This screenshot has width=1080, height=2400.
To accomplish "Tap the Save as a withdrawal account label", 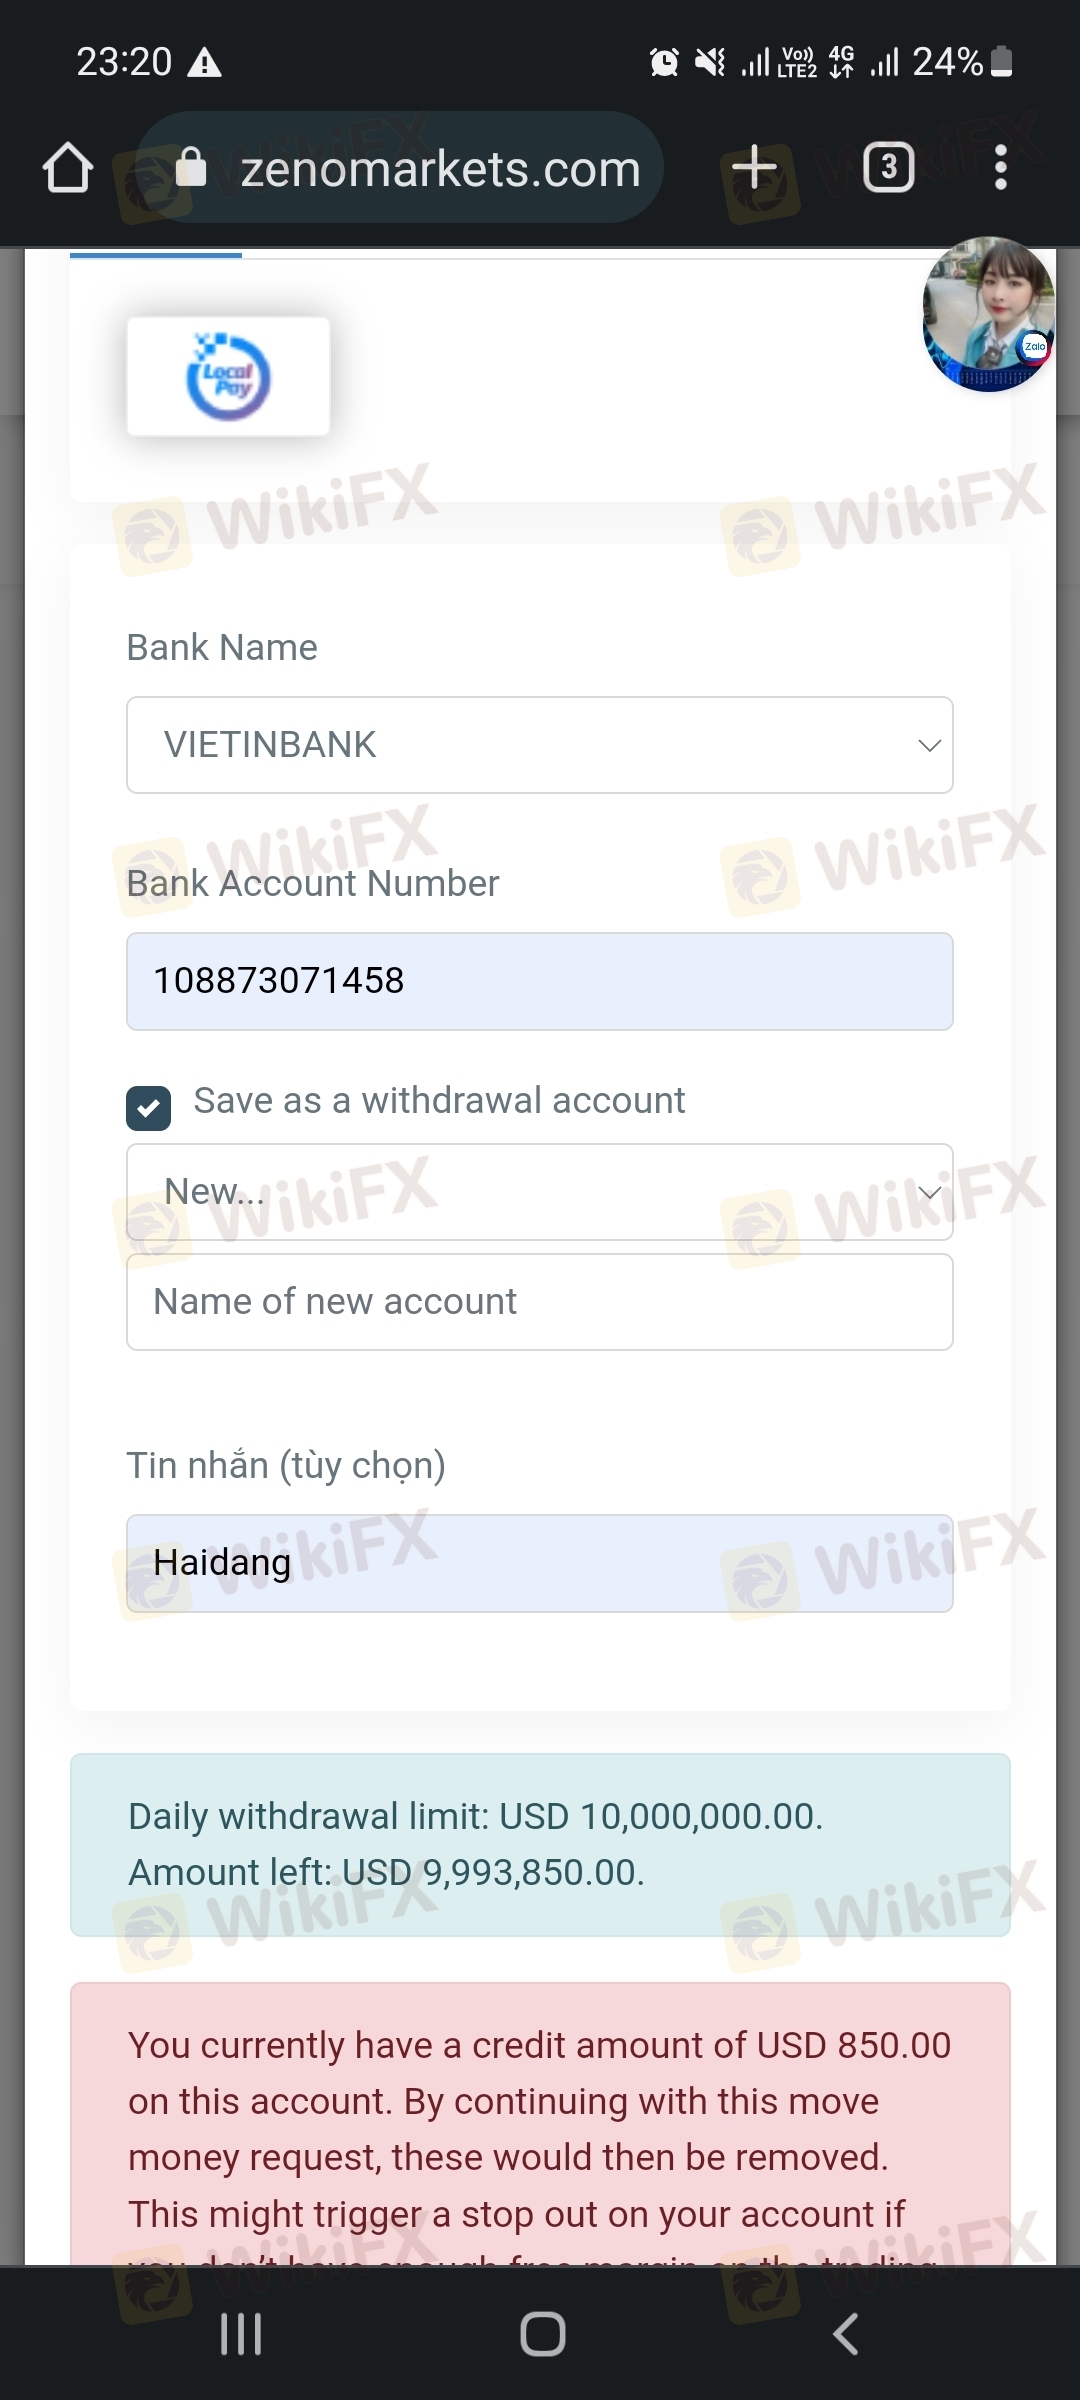I will pos(439,1101).
